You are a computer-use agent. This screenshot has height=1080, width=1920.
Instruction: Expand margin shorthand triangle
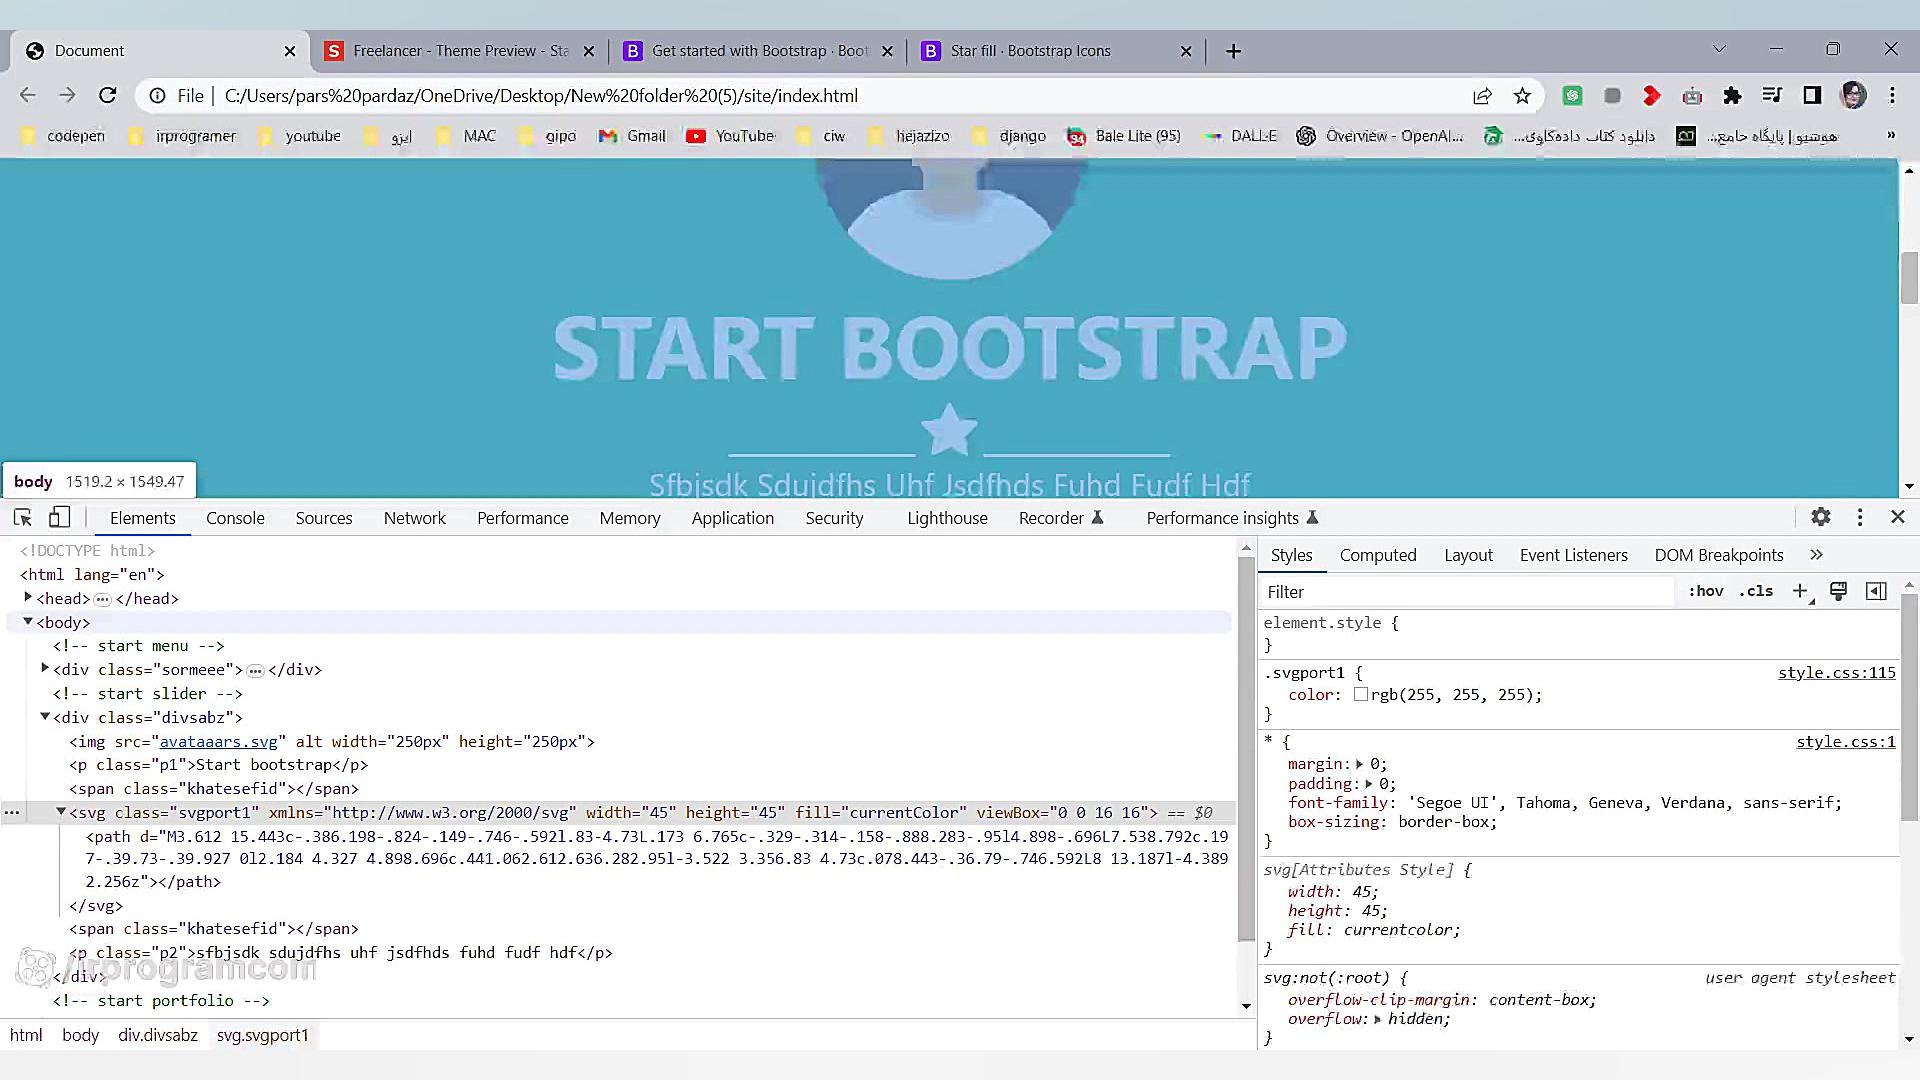point(1359,764)
